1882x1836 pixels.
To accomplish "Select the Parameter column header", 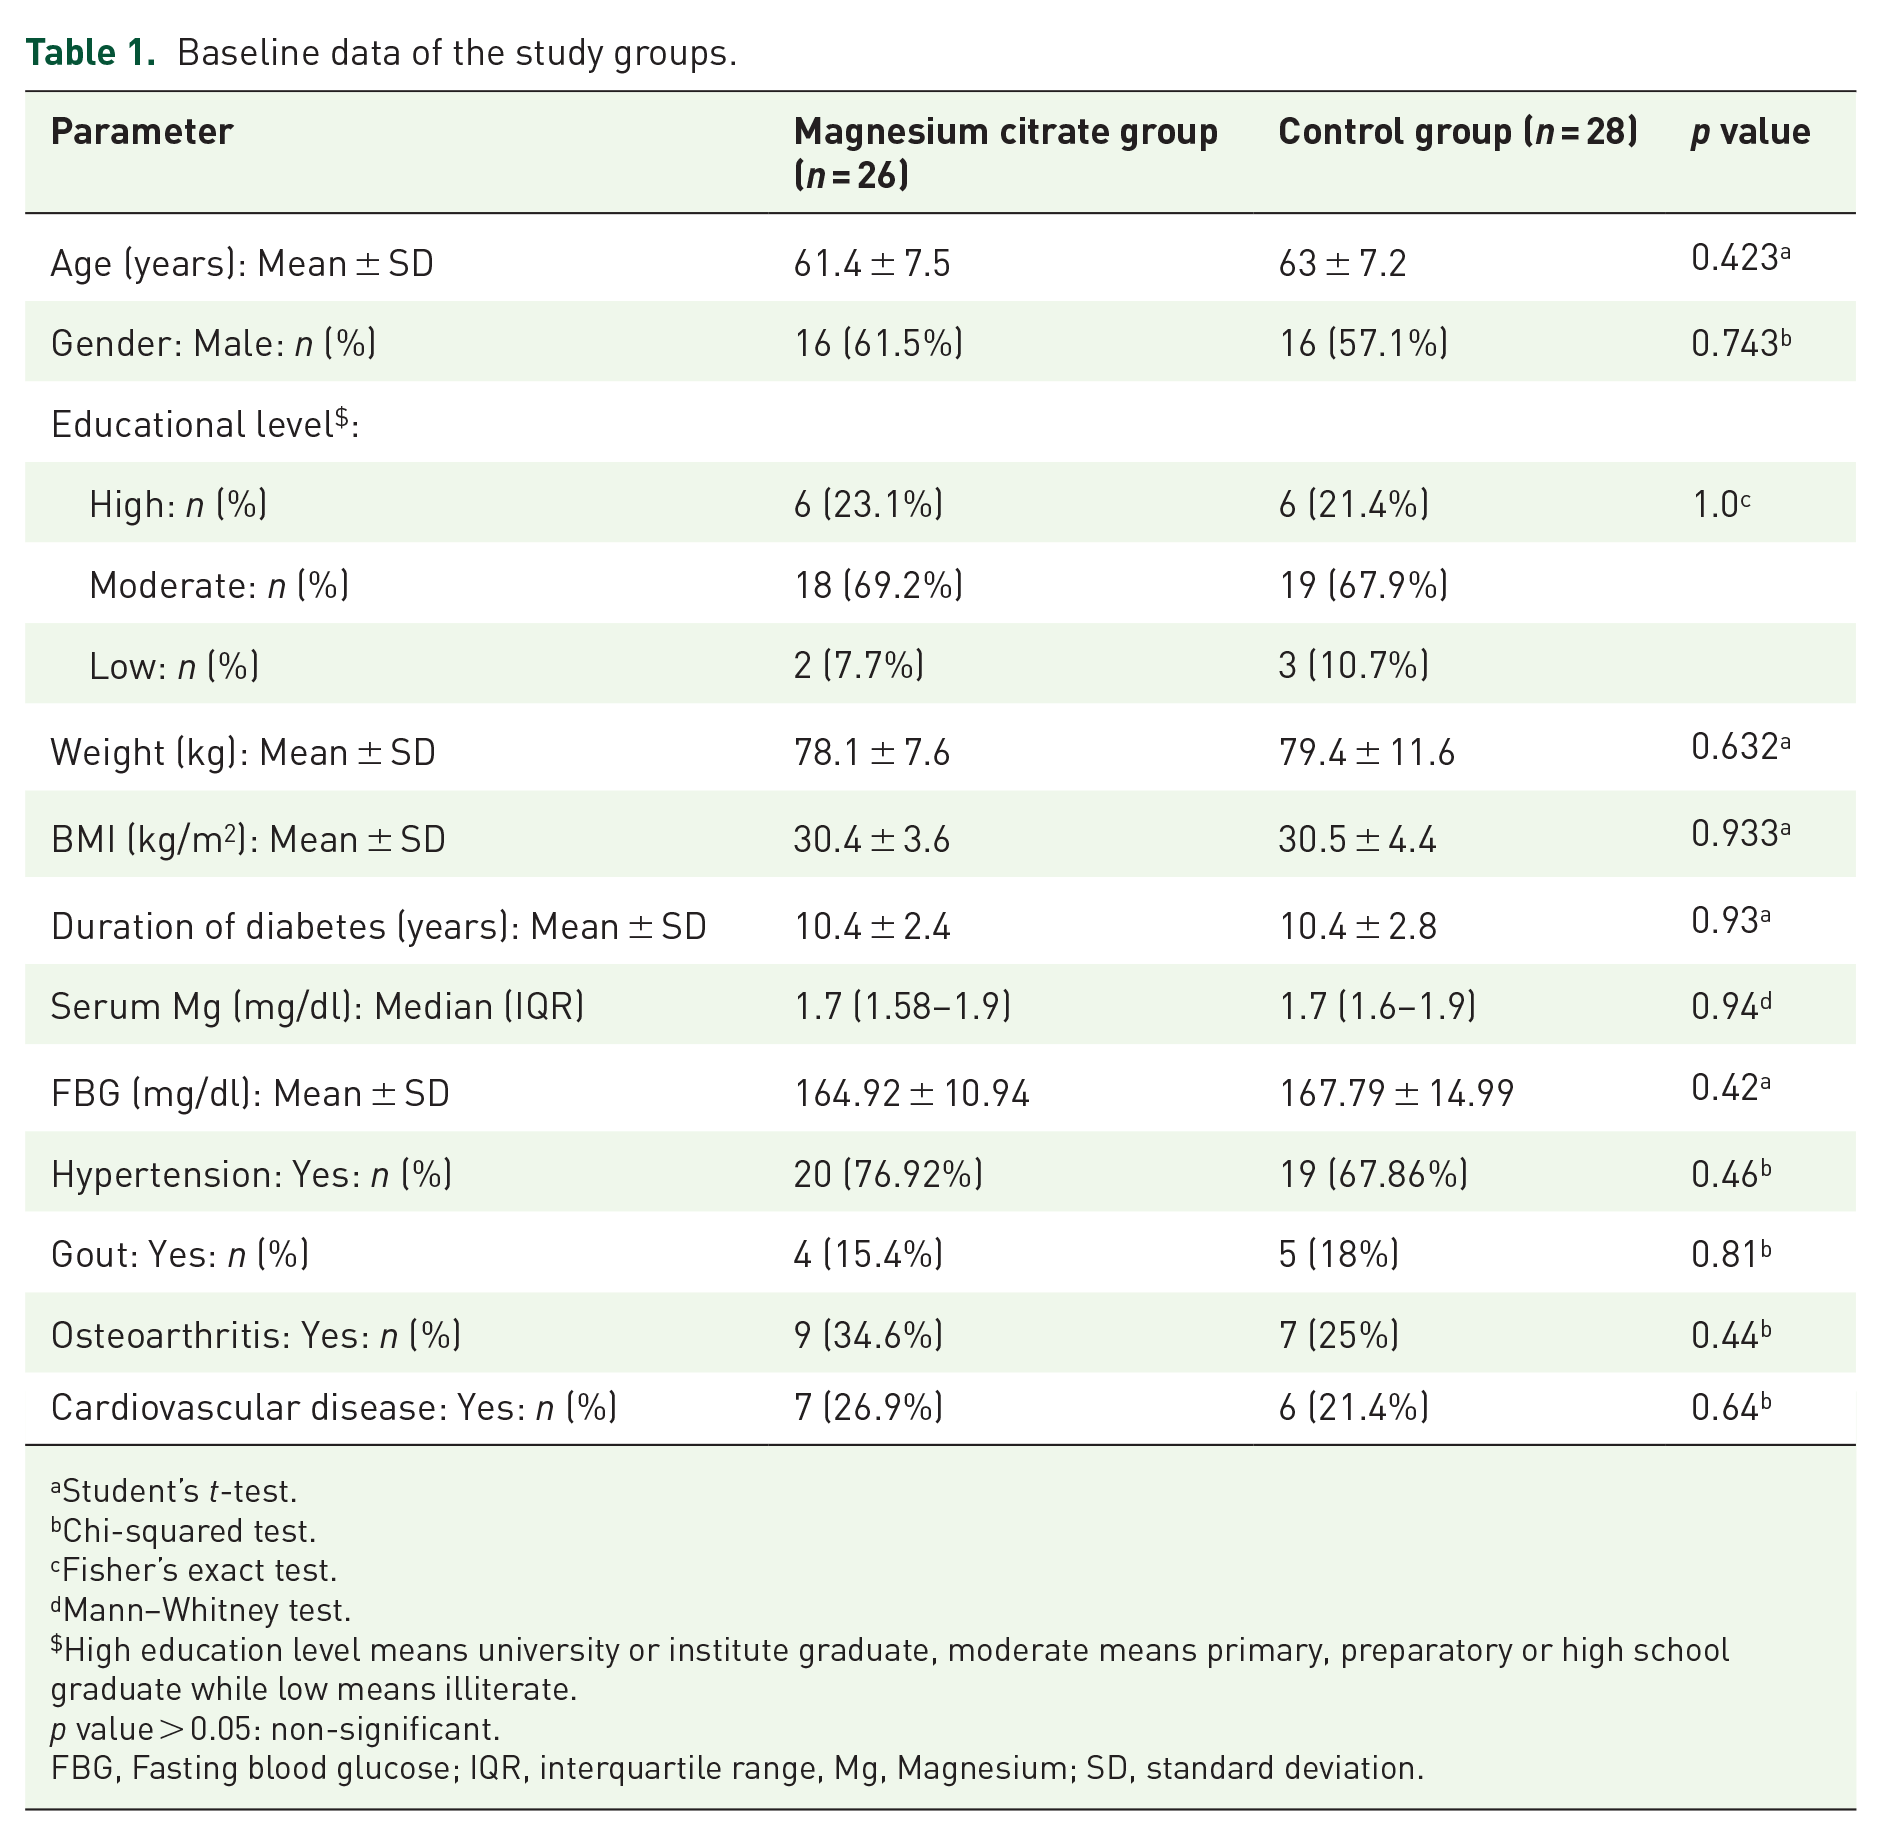I will (142, 132).
